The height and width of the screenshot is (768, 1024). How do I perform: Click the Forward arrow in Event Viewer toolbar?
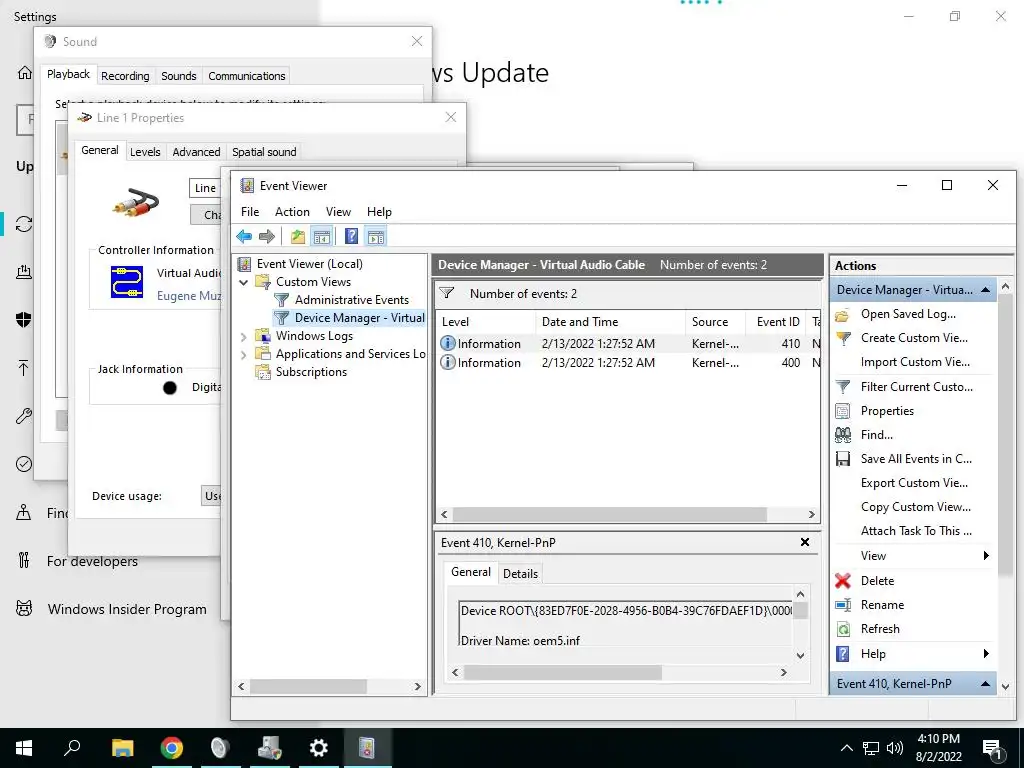pos(266,236)
